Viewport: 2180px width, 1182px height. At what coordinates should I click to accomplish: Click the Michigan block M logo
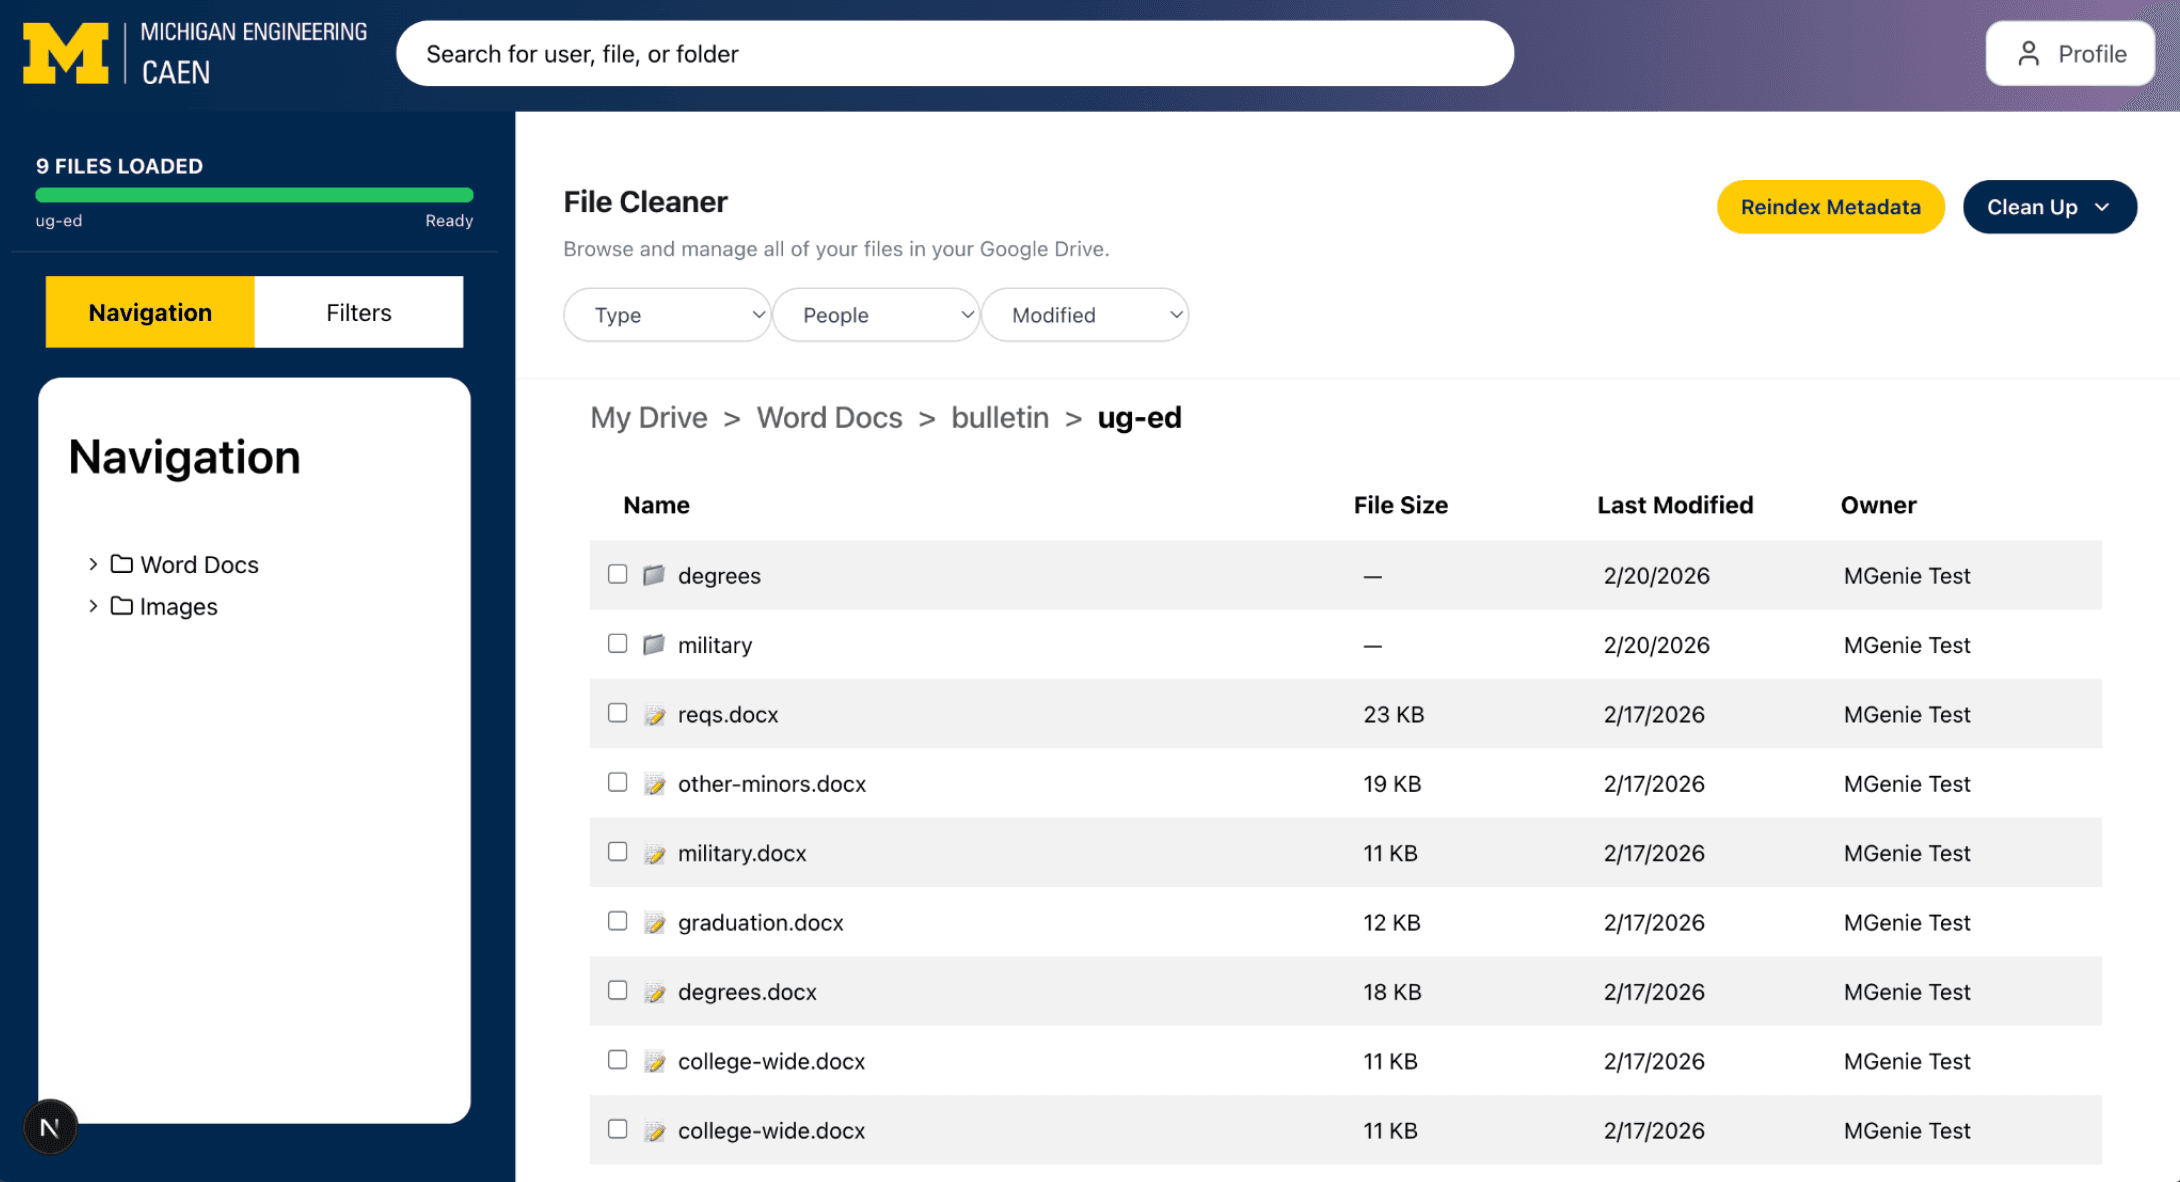point(66,53)
